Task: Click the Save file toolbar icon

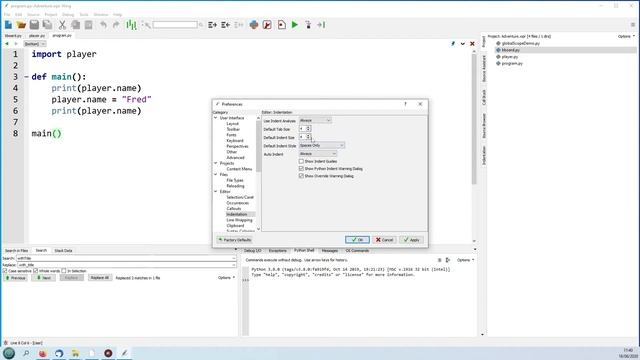Action: [x=34, y=25]
